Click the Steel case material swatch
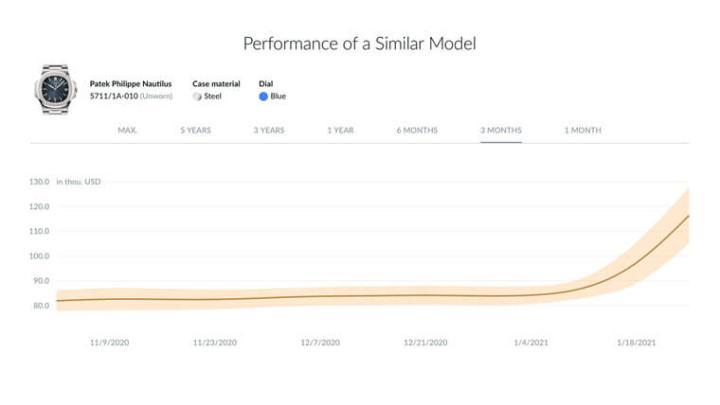Viewport: 720px width, 405px height. click(x=197, y=96)
